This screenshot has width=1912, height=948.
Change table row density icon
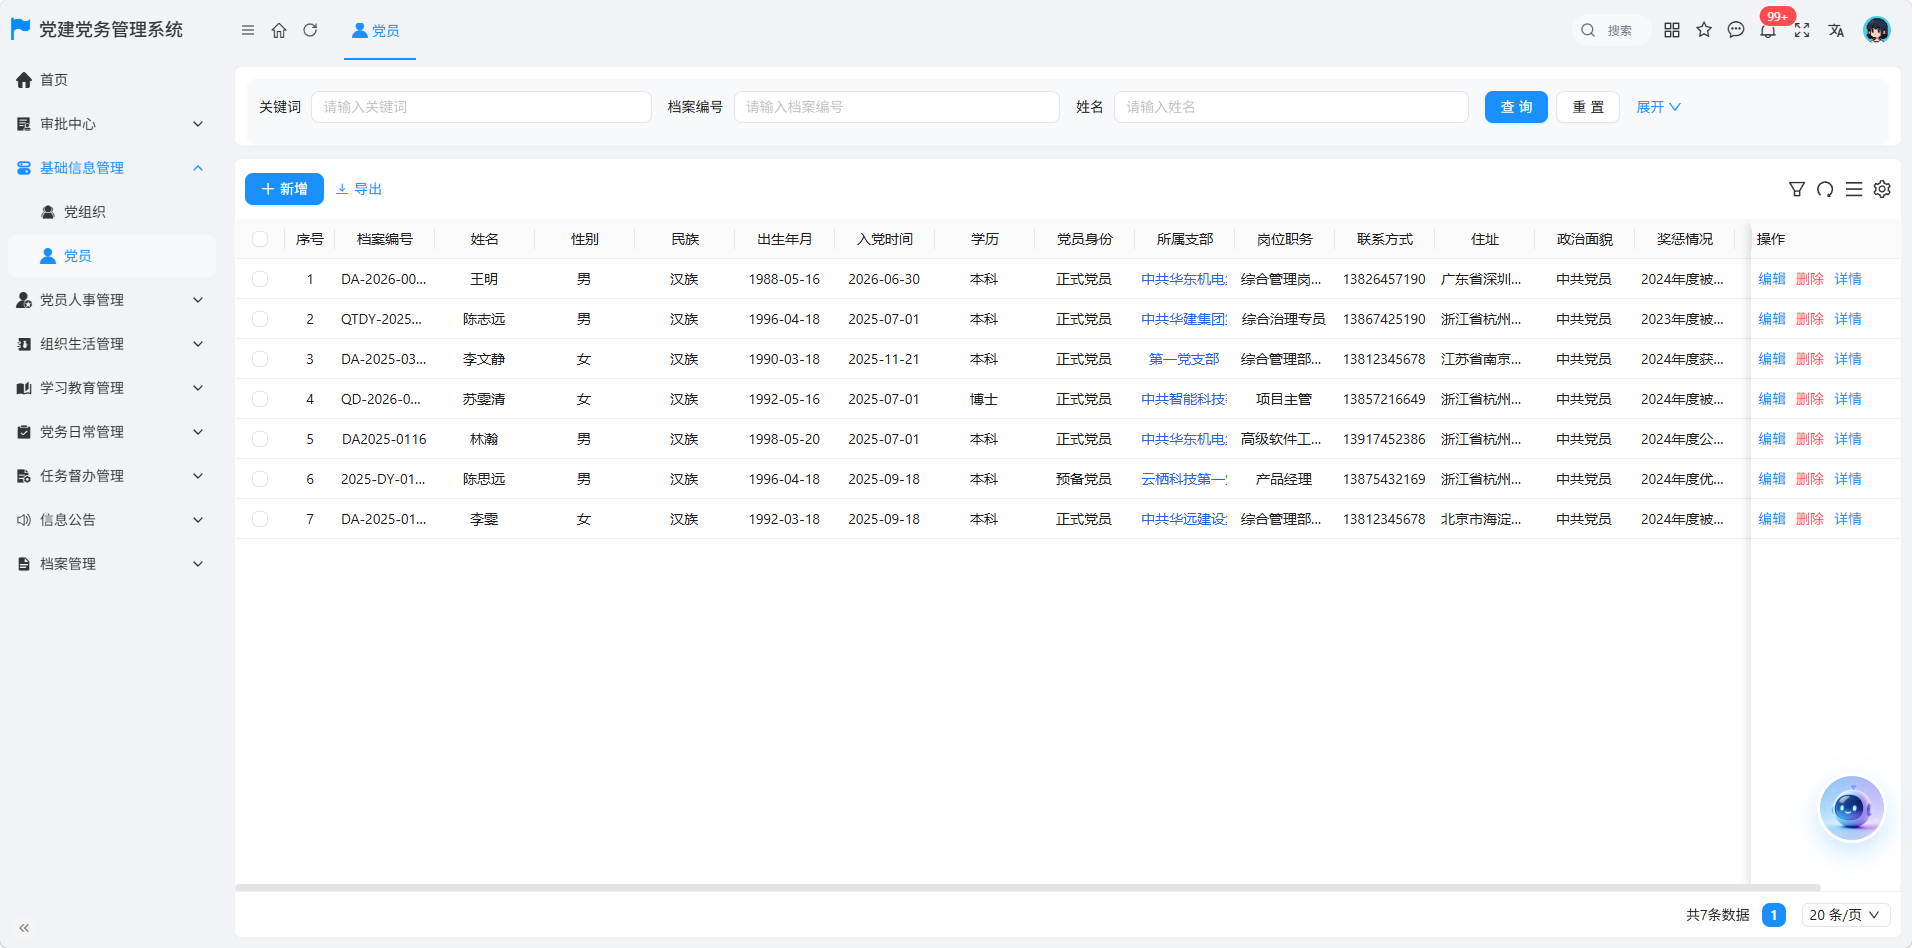[1854, 189]
